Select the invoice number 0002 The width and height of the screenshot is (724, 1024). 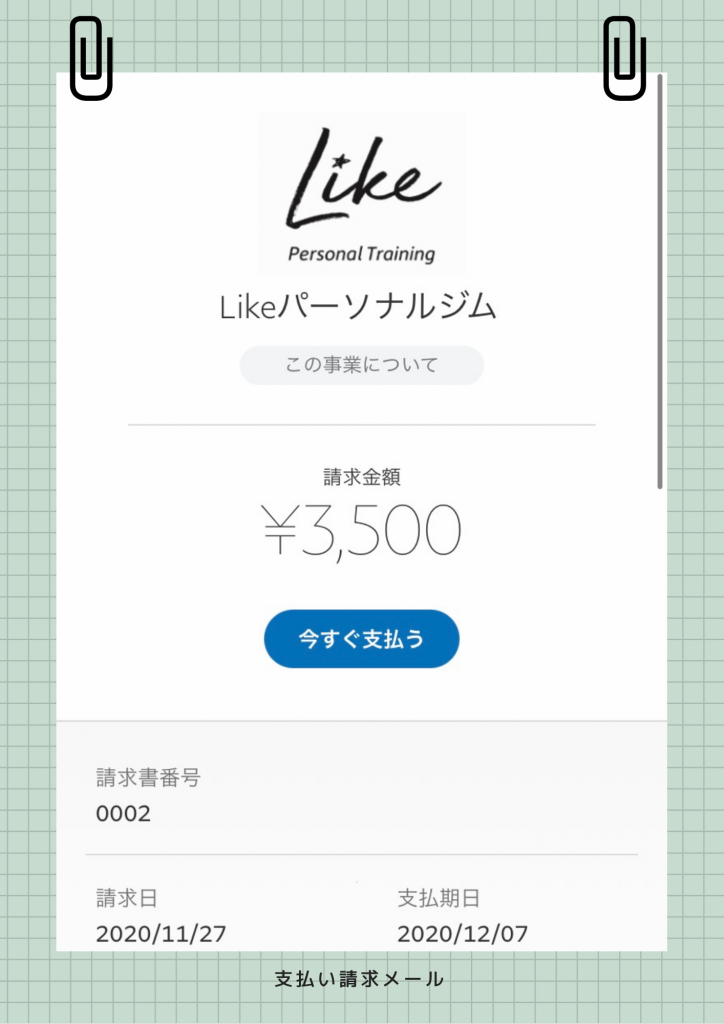pyautogui.click(x=123, y=814)
